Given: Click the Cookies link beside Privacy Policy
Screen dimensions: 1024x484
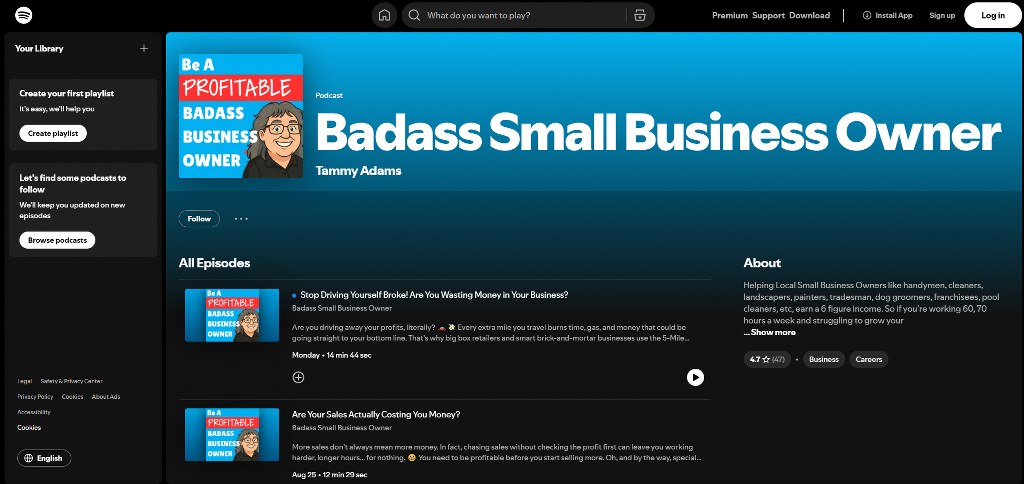Looking at the screenshot, I should 72,396.
